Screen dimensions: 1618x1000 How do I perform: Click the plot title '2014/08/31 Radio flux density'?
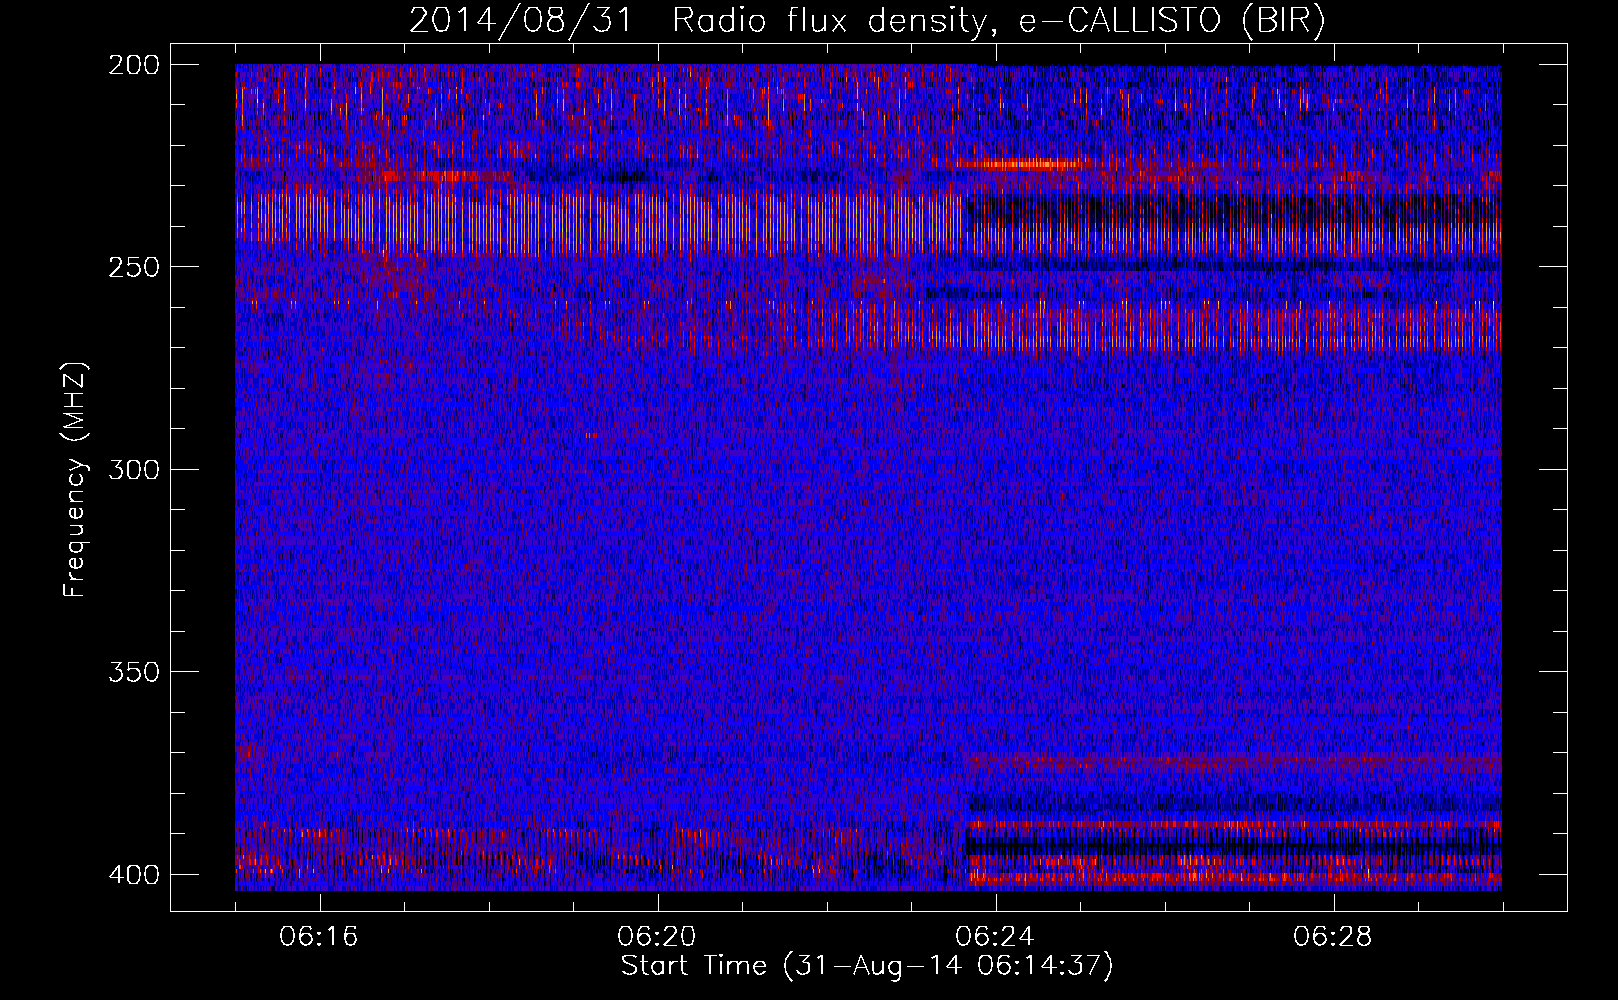click(867, 21)
